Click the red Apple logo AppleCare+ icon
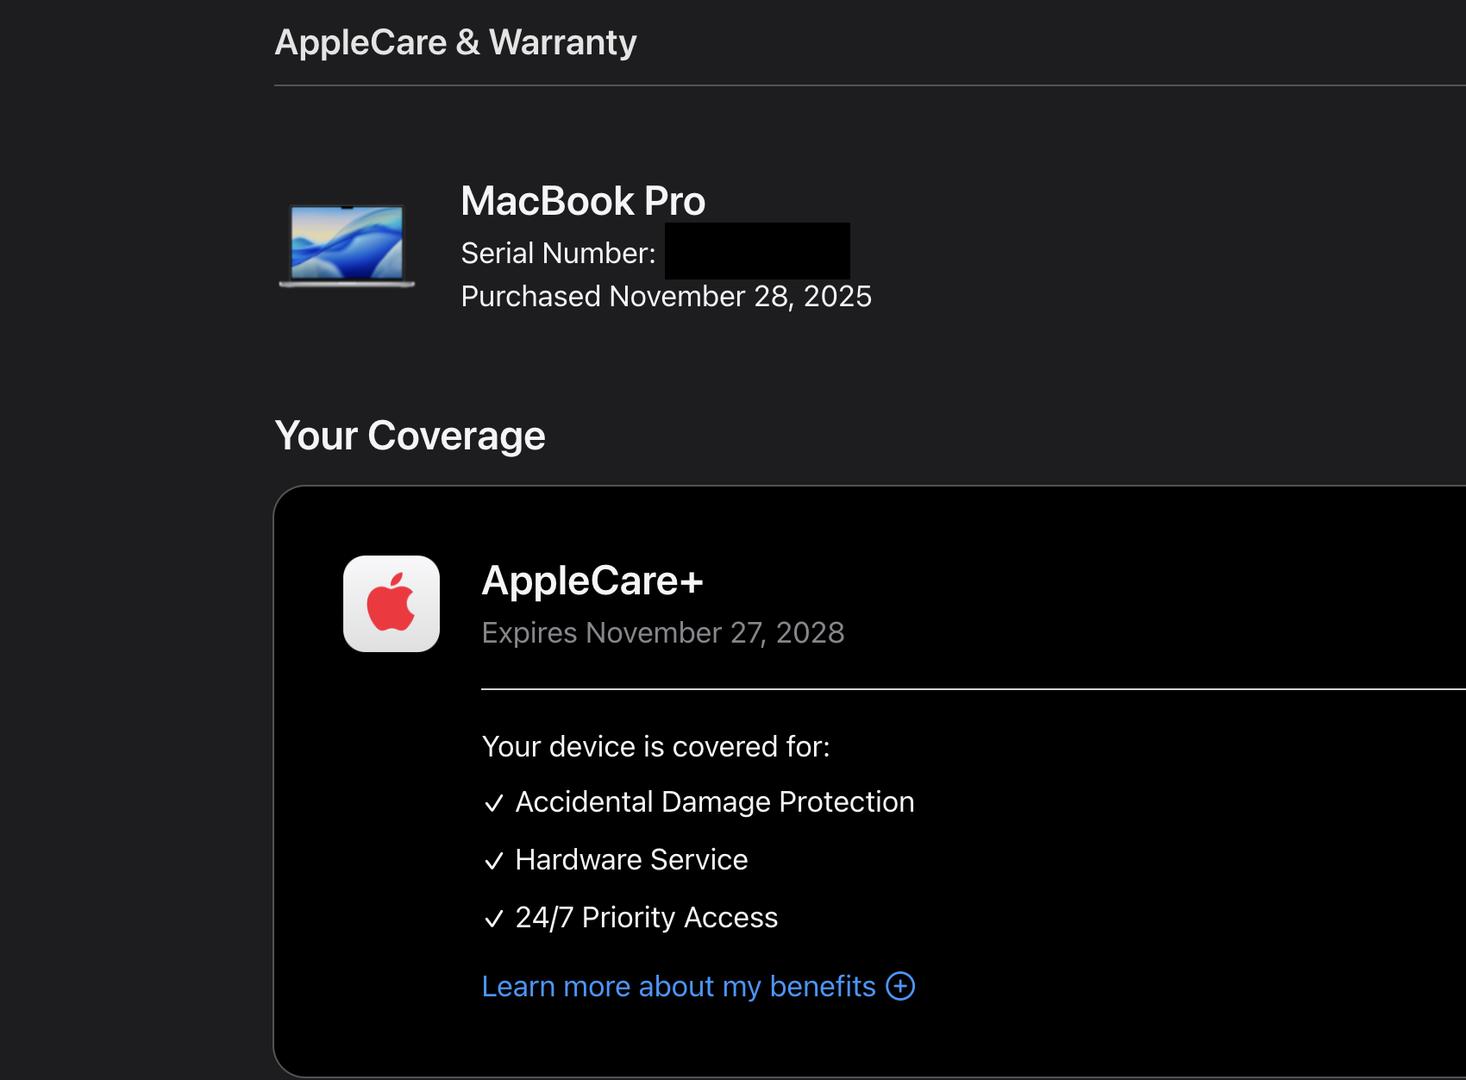1466x1080 pixels. coord(391,604)
